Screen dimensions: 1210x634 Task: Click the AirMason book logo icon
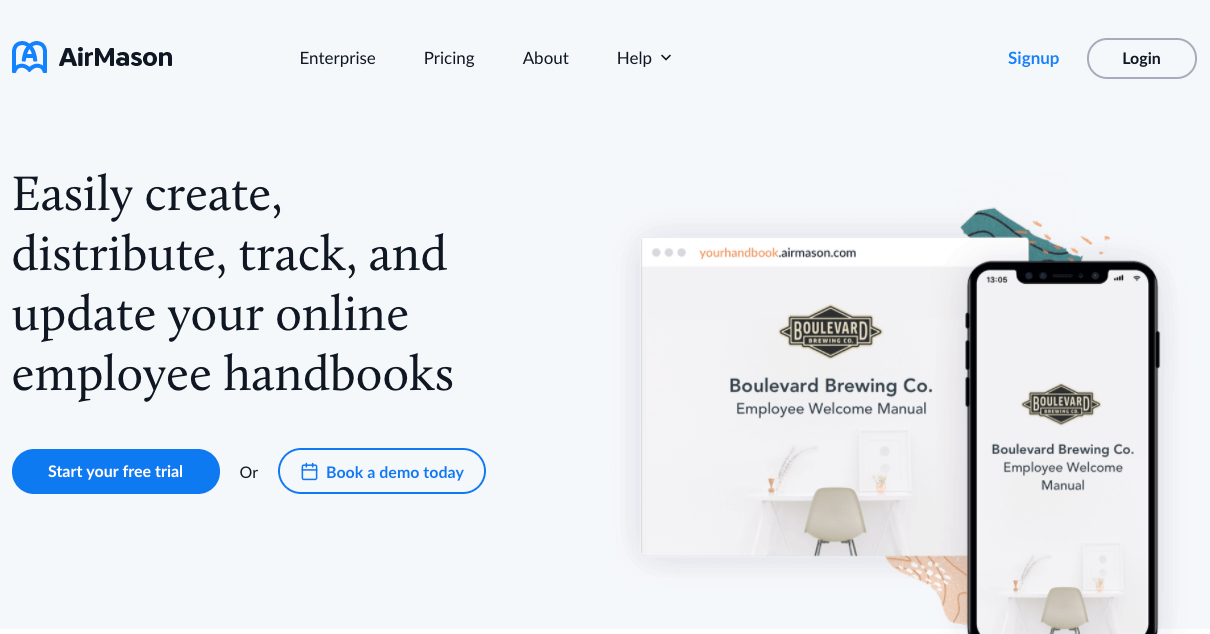[29, 58]
